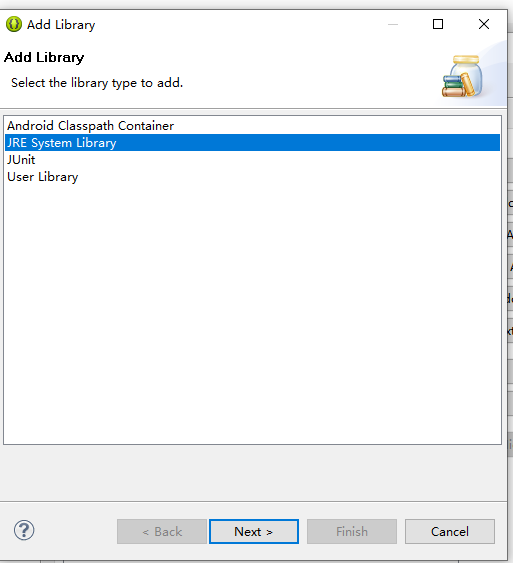Choose JUnit from the library list
The height and width of the screenshot is (563, 513).
(x=252, y=159)
